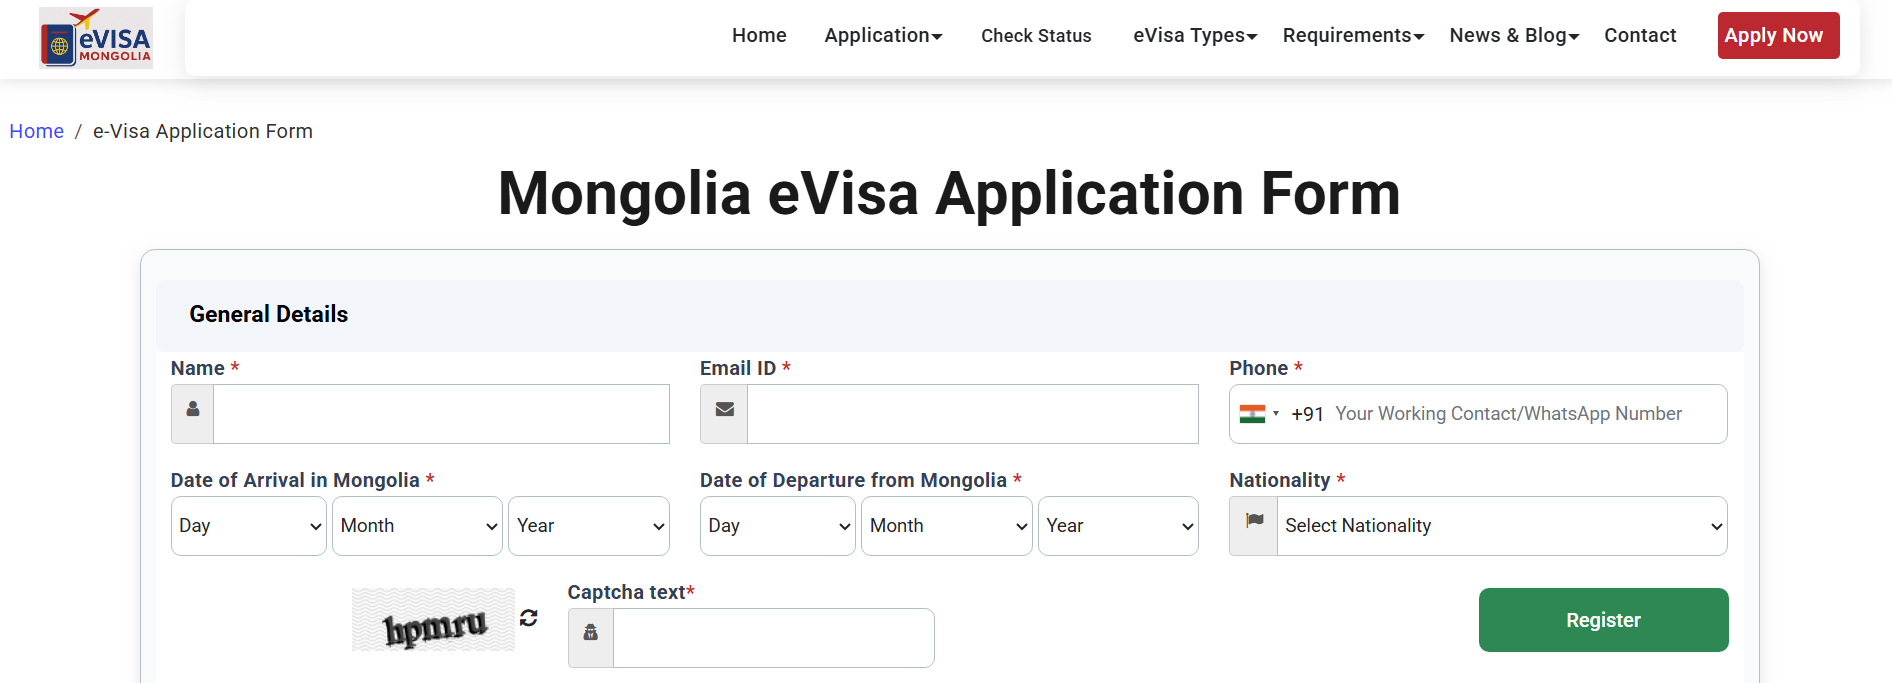Click the captcha refresh icon
Screen dimensions: 1892x683
[x=529, y=618]
